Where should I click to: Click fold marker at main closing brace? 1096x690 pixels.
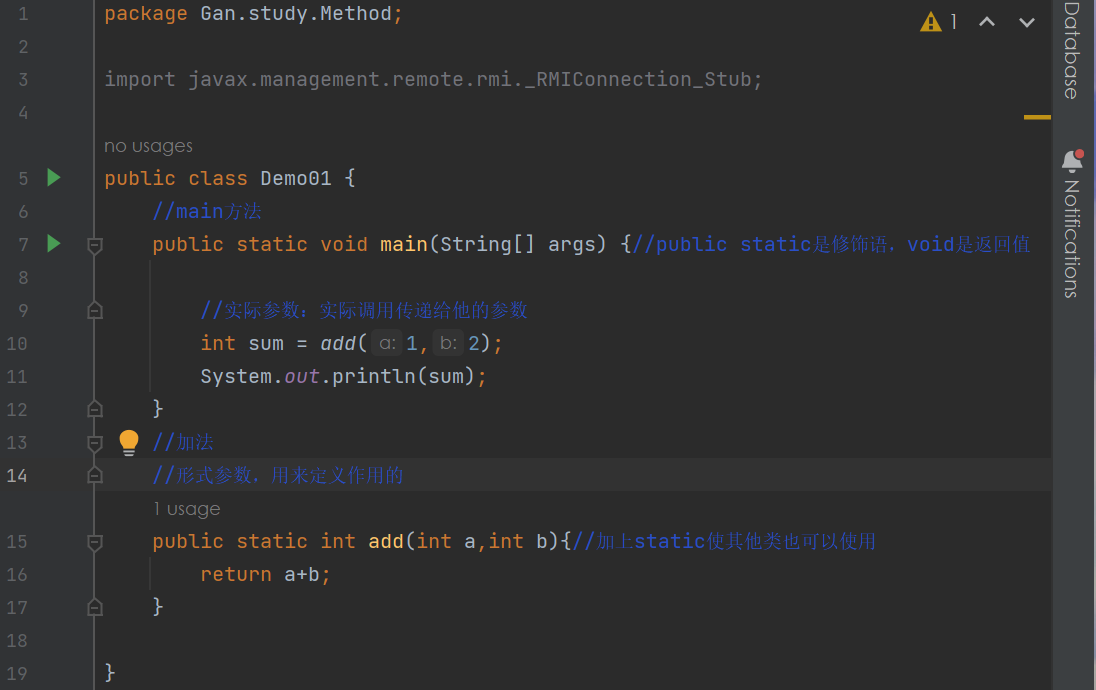click(95, 408)
